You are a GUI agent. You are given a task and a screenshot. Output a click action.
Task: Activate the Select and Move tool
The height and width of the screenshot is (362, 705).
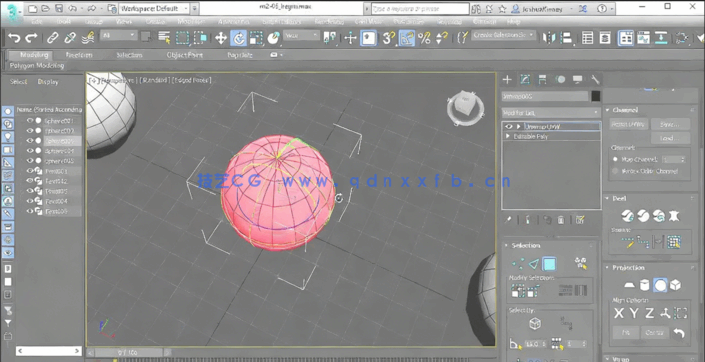(x=221, y=38)
